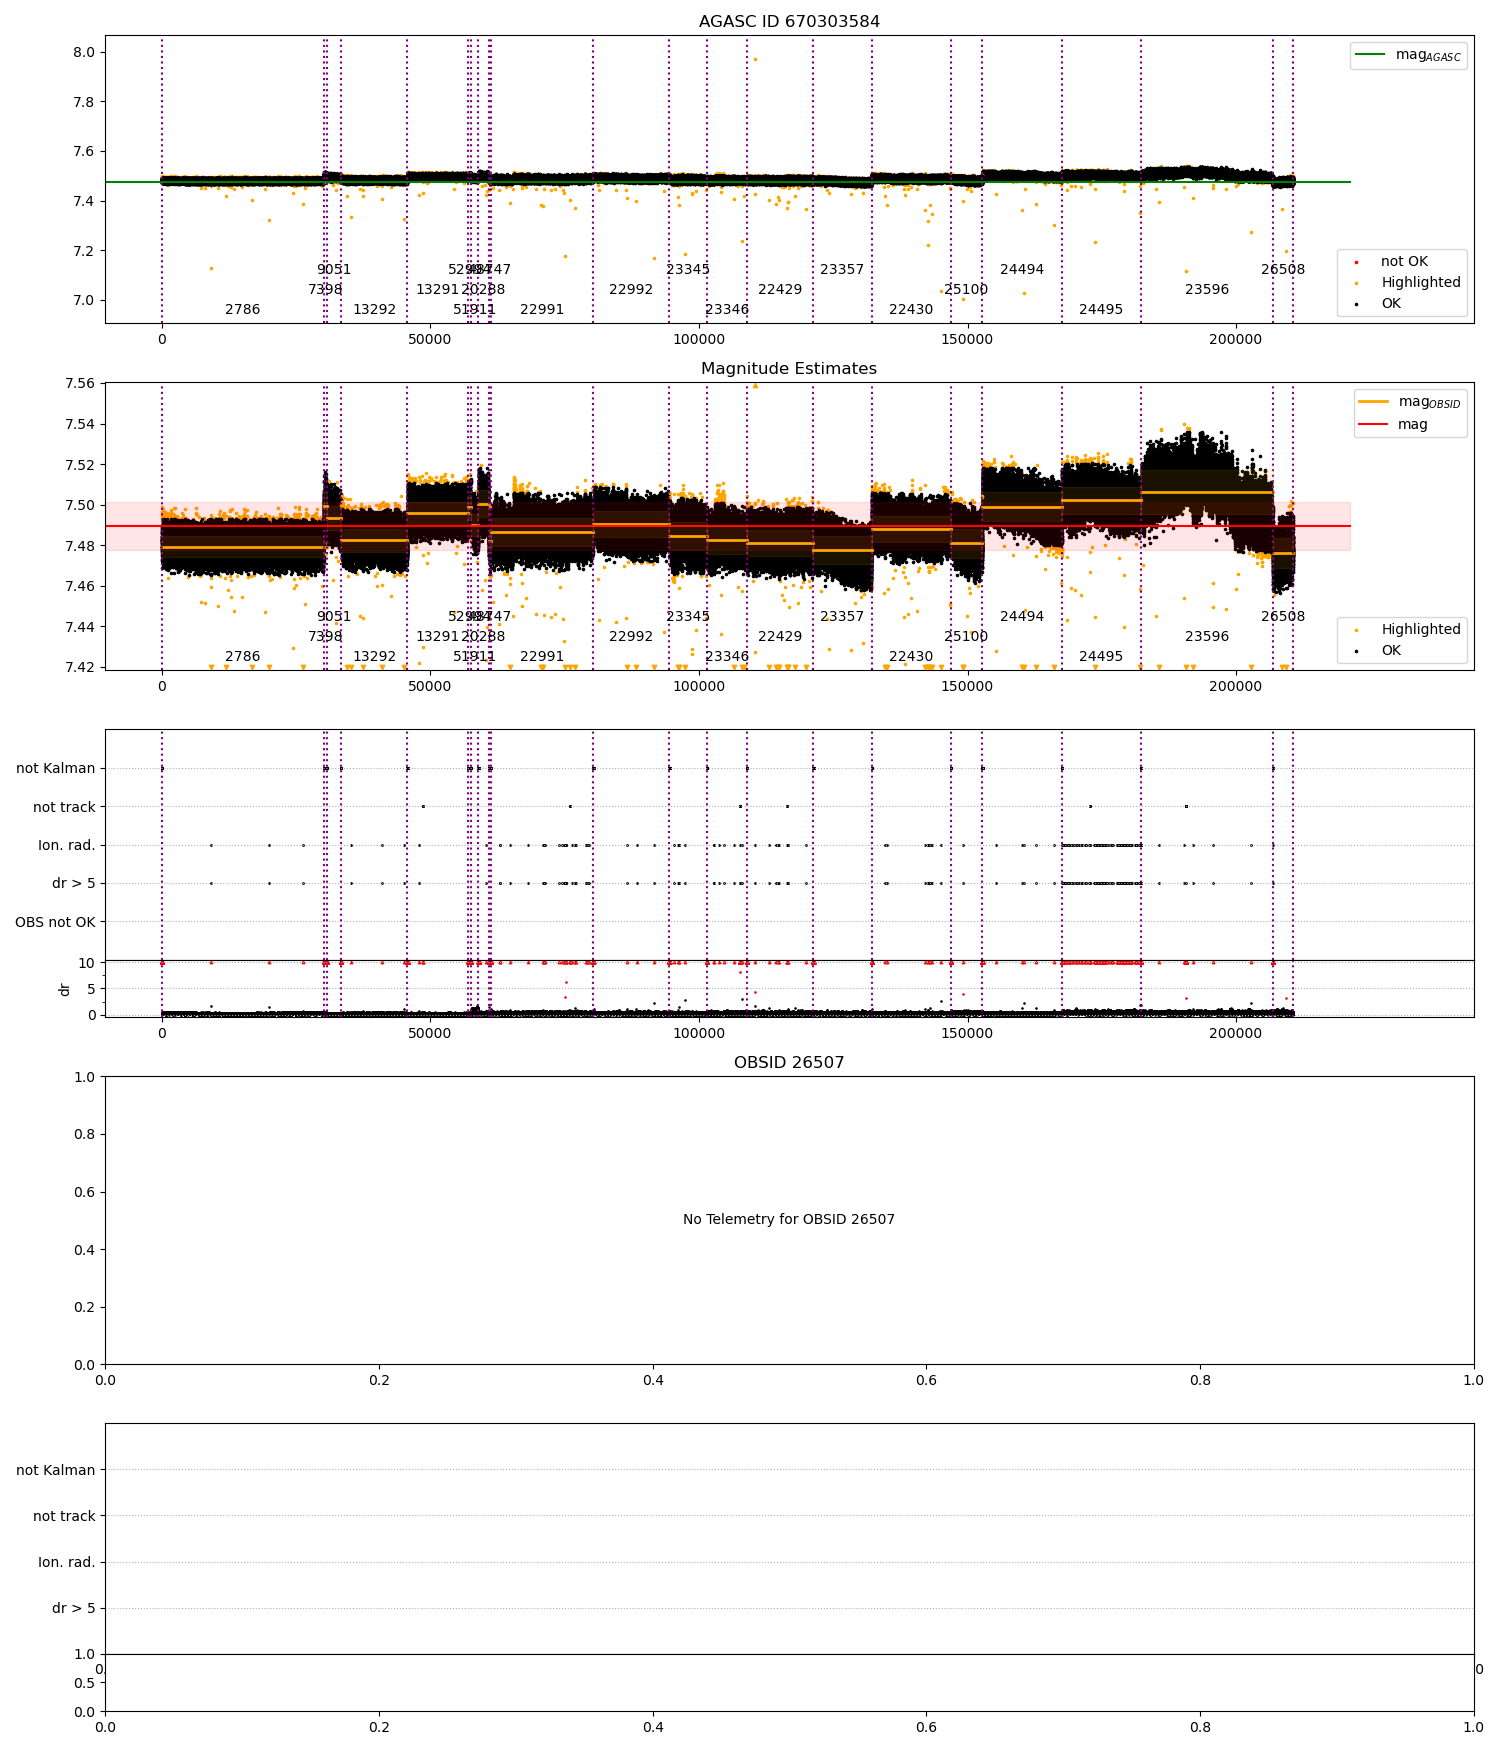Screen dimensions: 1500x1750
Task: Click OBSID label 22430 in top plot
Action: point(911,310)
